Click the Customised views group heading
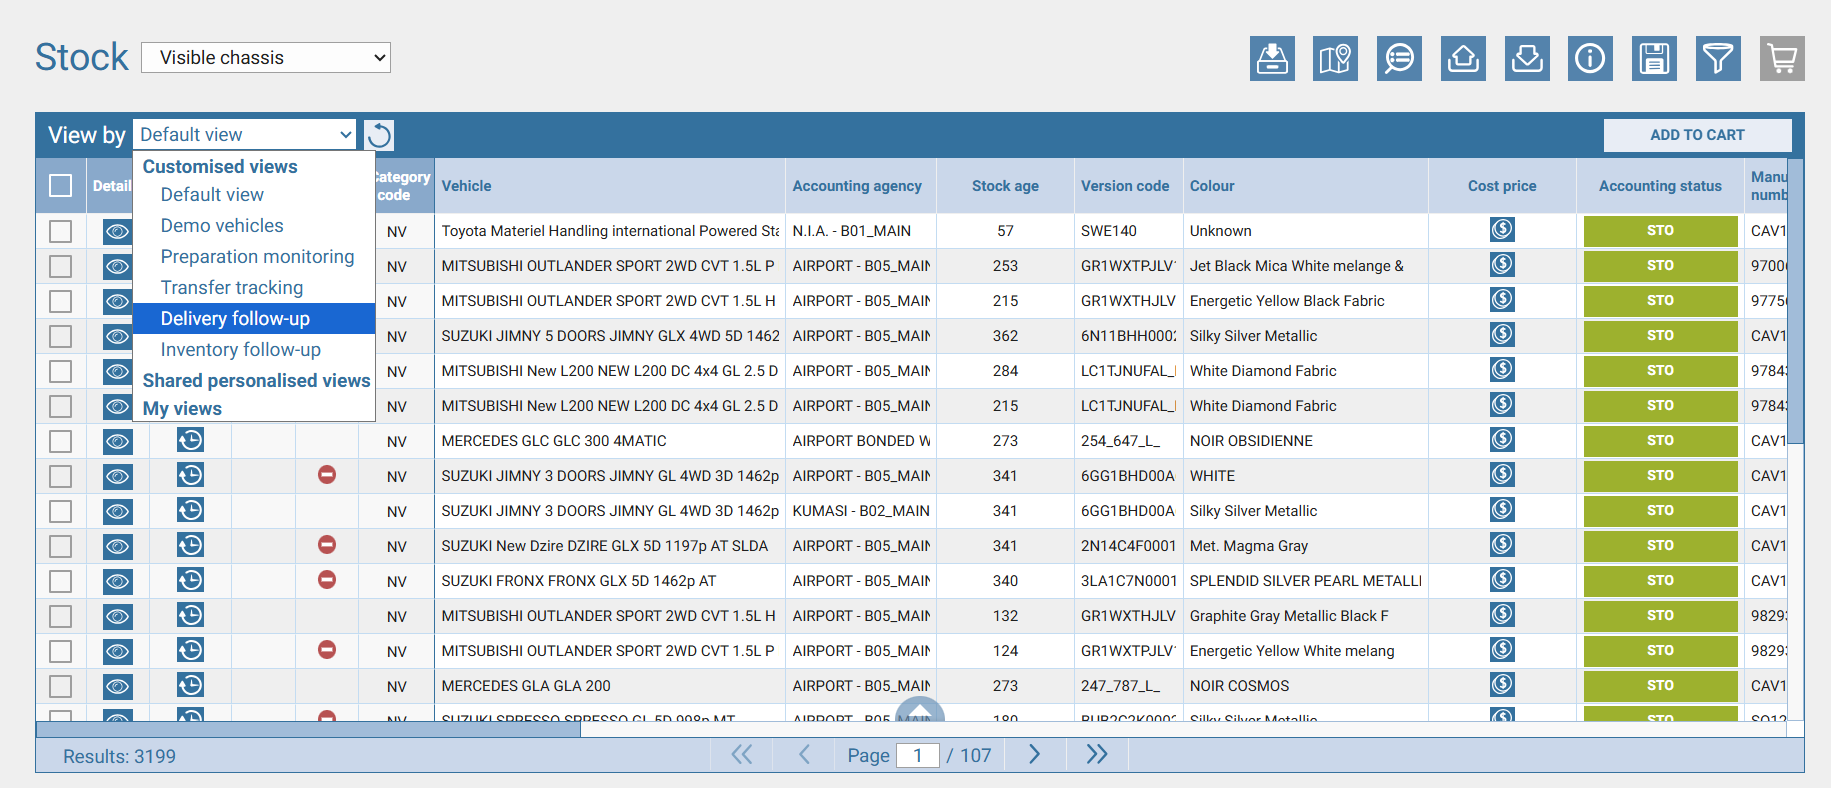Viewport: 1831px width, 788px height. [x=220, y=166]
